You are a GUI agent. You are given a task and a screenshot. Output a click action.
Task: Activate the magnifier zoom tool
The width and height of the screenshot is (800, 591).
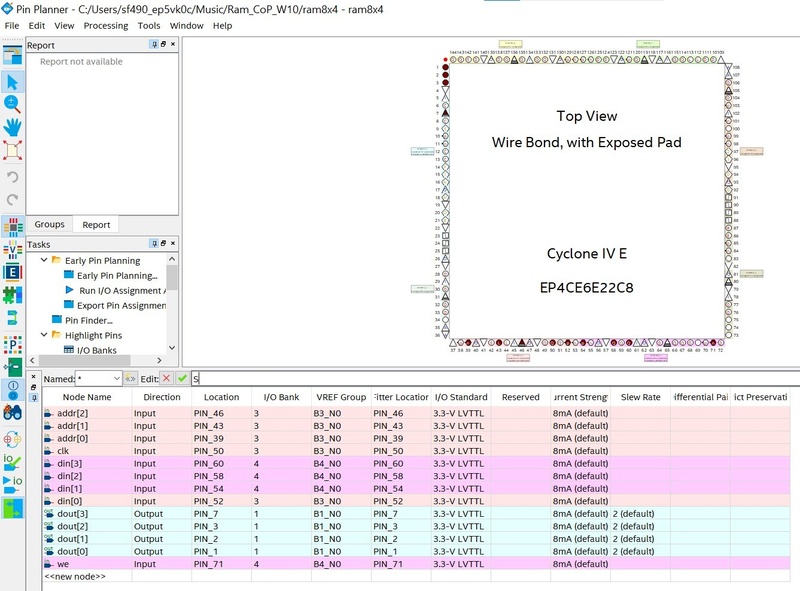(x=13, y=105)
